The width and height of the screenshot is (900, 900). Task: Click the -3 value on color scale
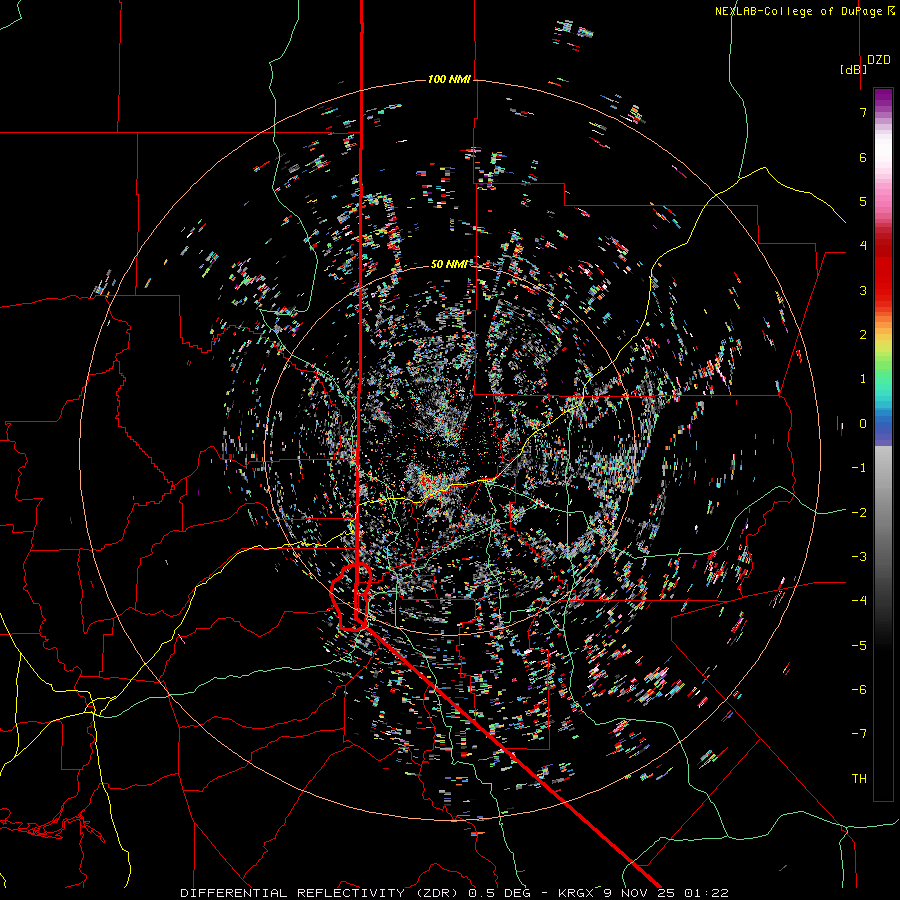tap(859, 557)
